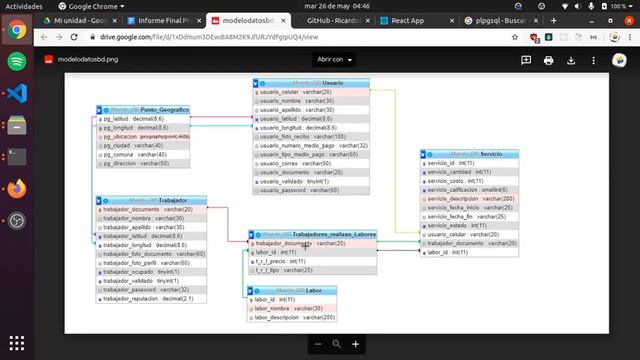Image resolution: width=640 pixels, height=360 pixels.
Task: Collapse the Labor table
Action: [x=250, y=291]
